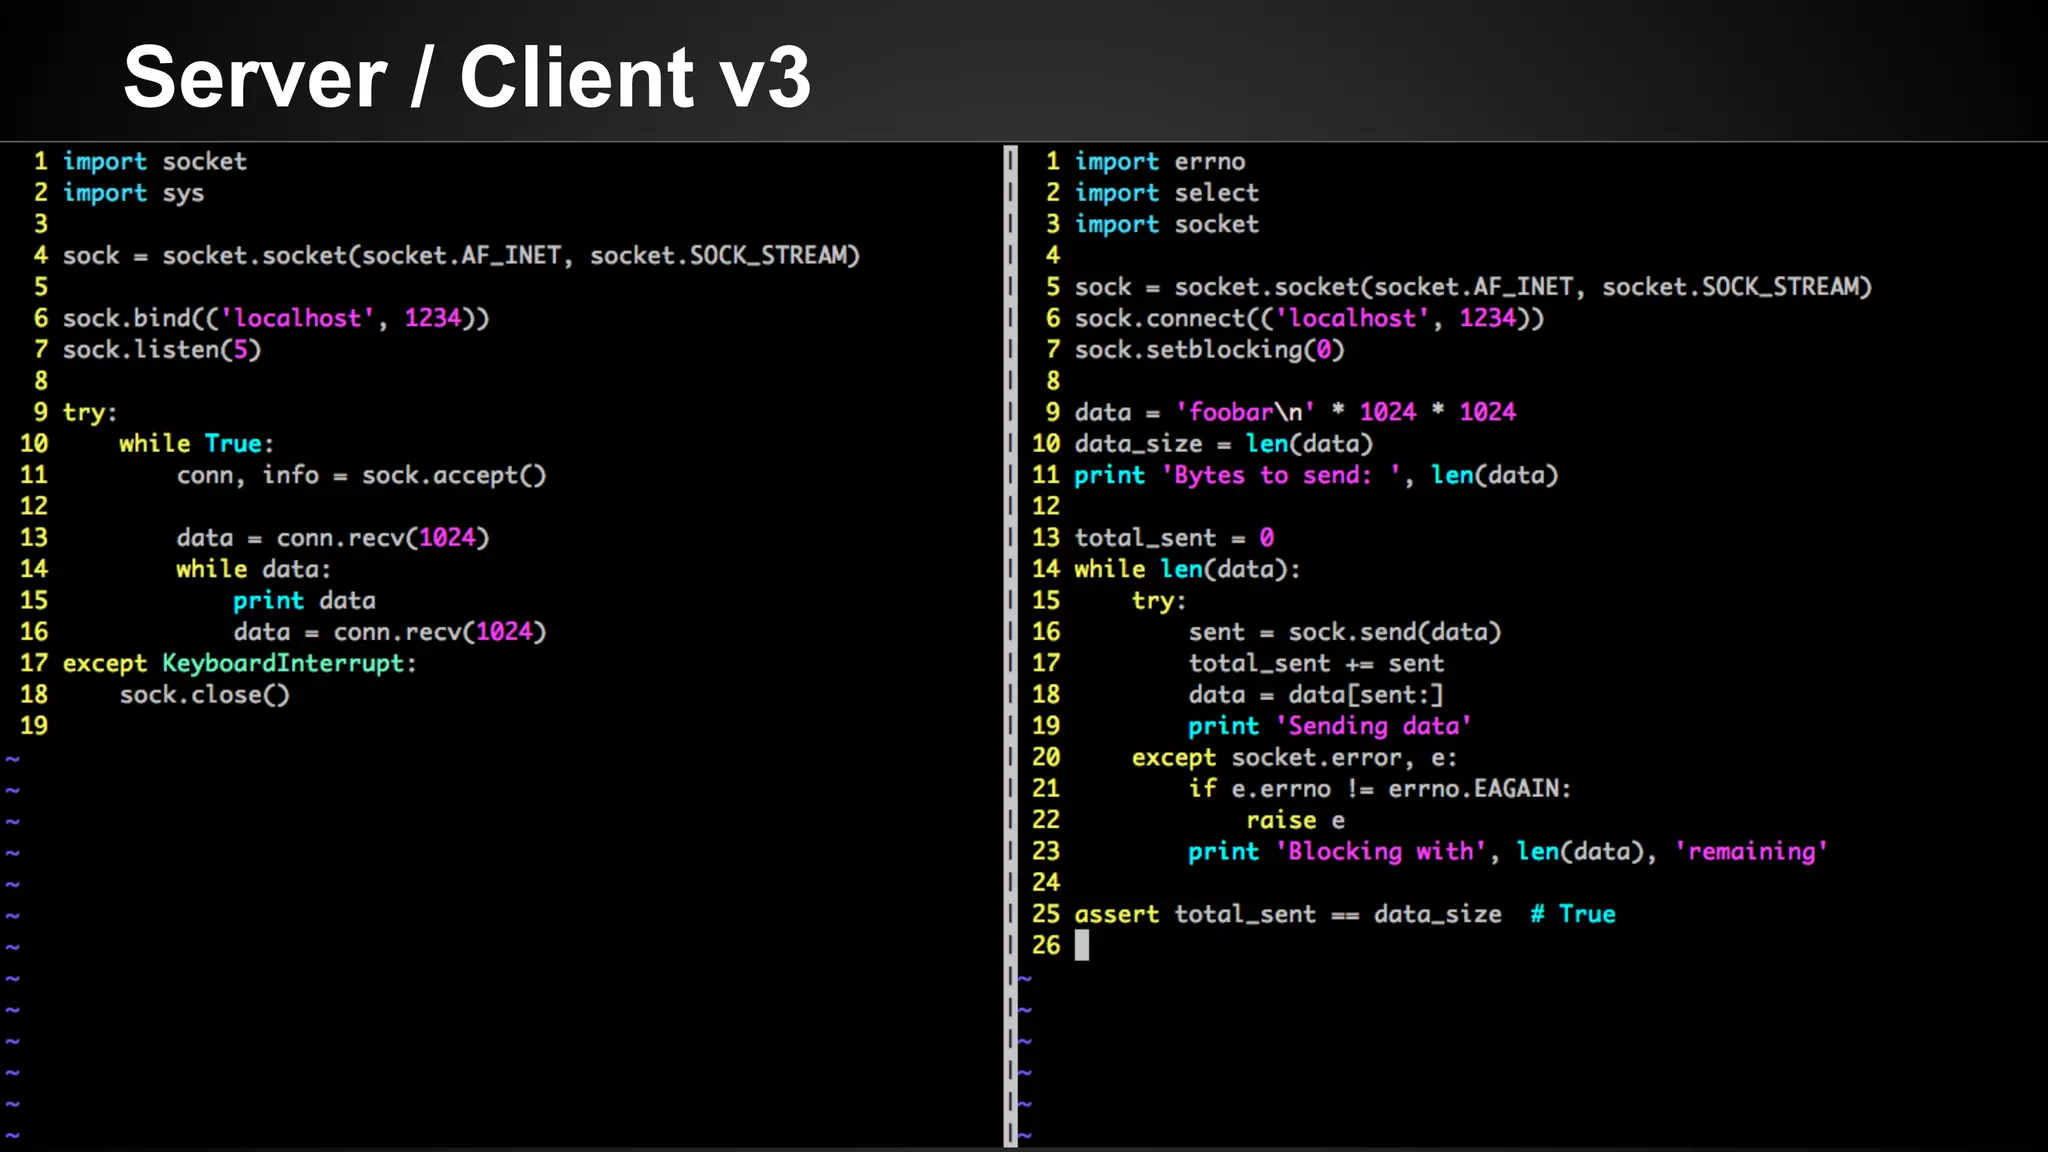Click 'print data' on server line 15
2048x1152 pixels.
coord(305,601)
